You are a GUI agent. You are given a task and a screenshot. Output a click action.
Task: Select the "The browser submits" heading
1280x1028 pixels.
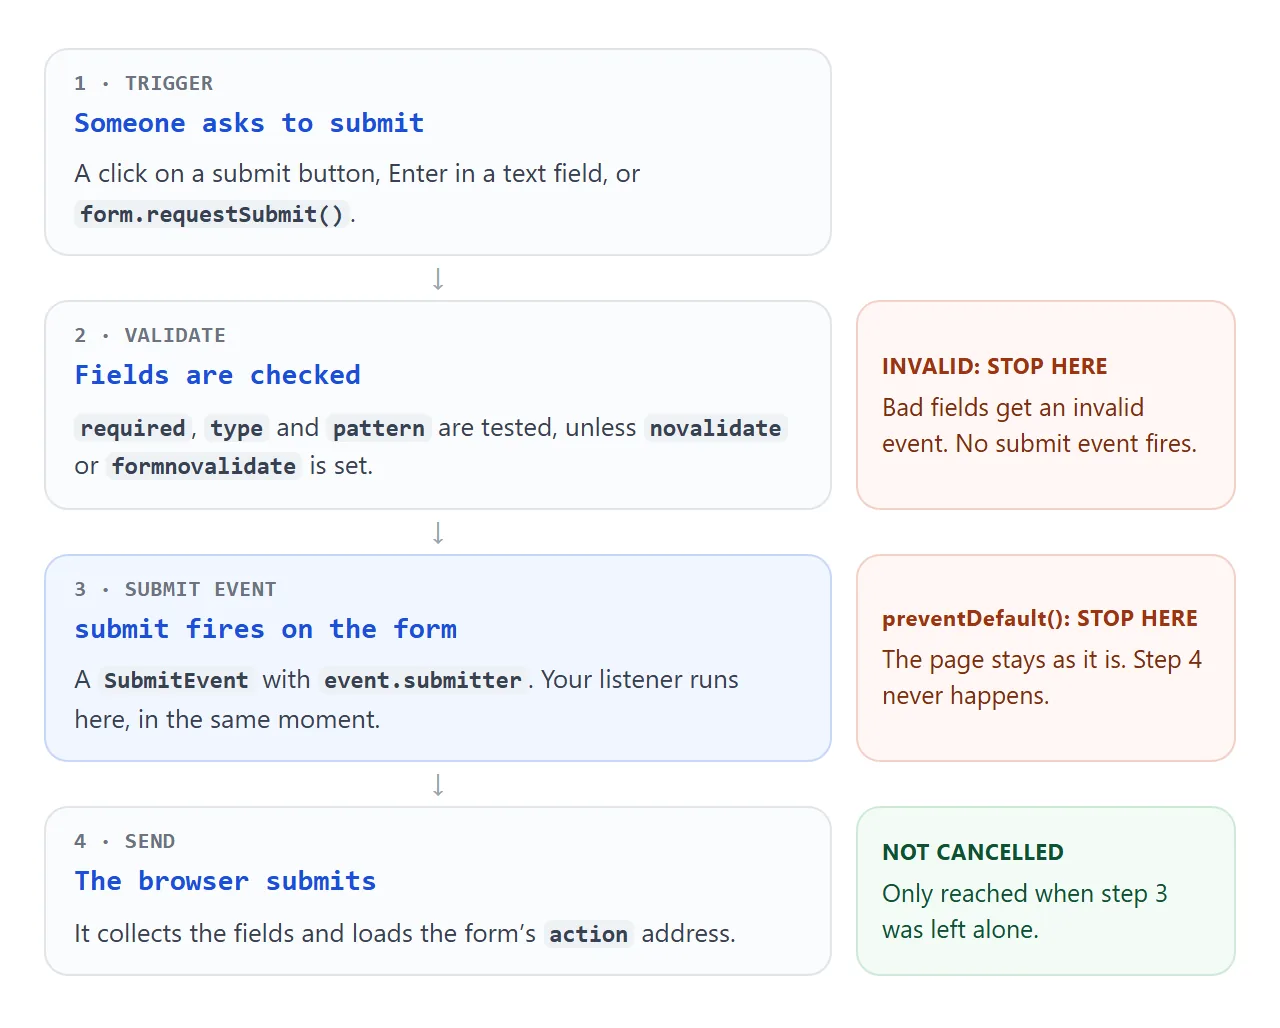tap(225, 881)
